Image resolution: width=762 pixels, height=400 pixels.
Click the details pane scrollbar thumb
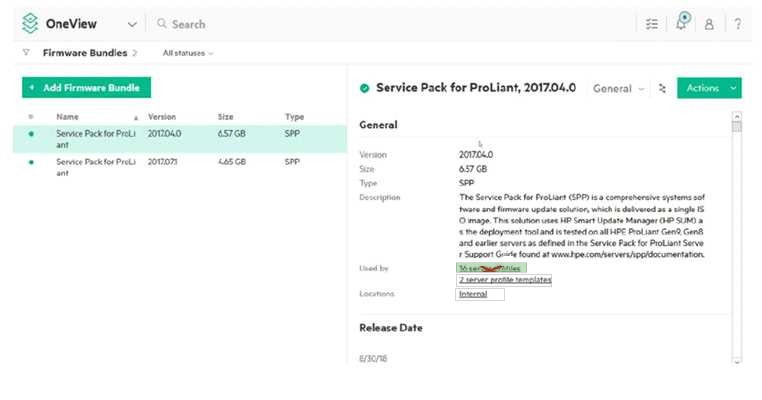tap(737, 126)
